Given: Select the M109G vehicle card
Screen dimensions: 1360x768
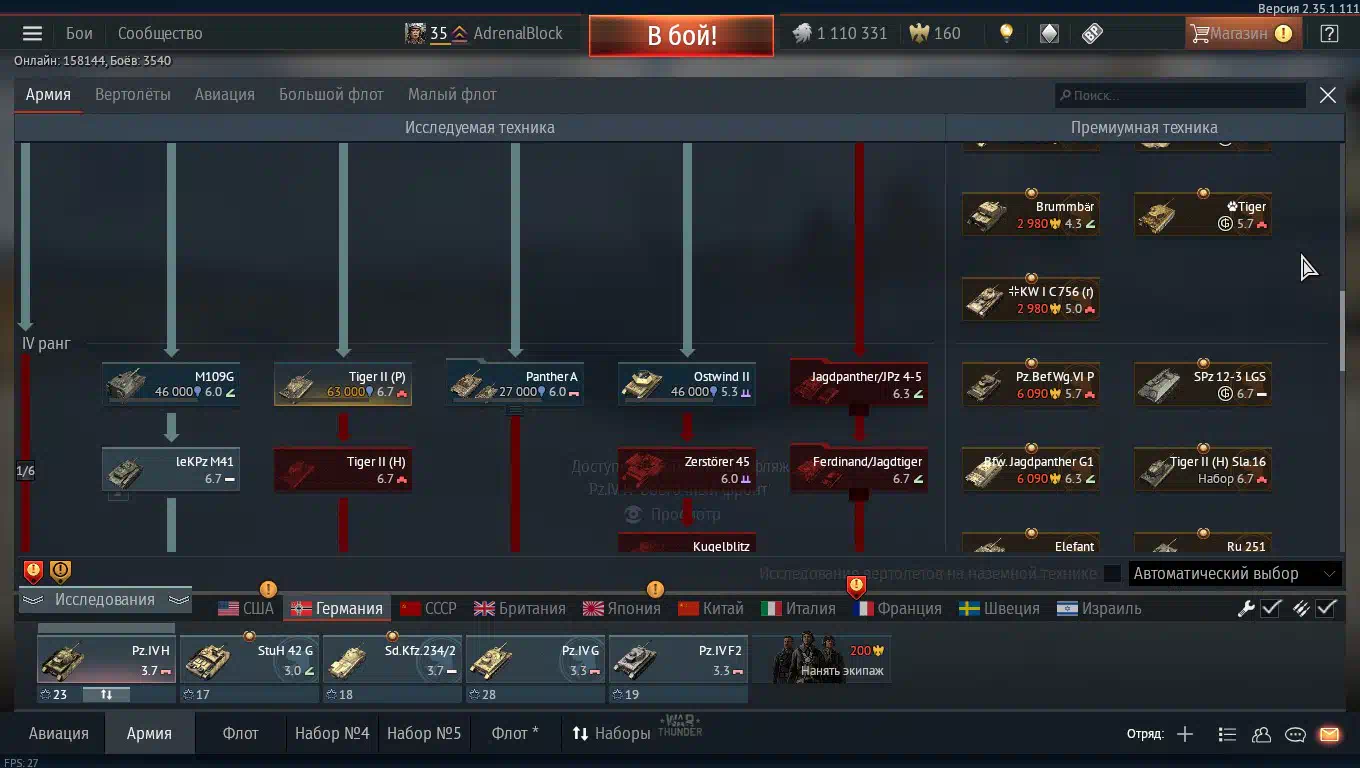Looking at the screenshot, I should click(x=171, y=384).
